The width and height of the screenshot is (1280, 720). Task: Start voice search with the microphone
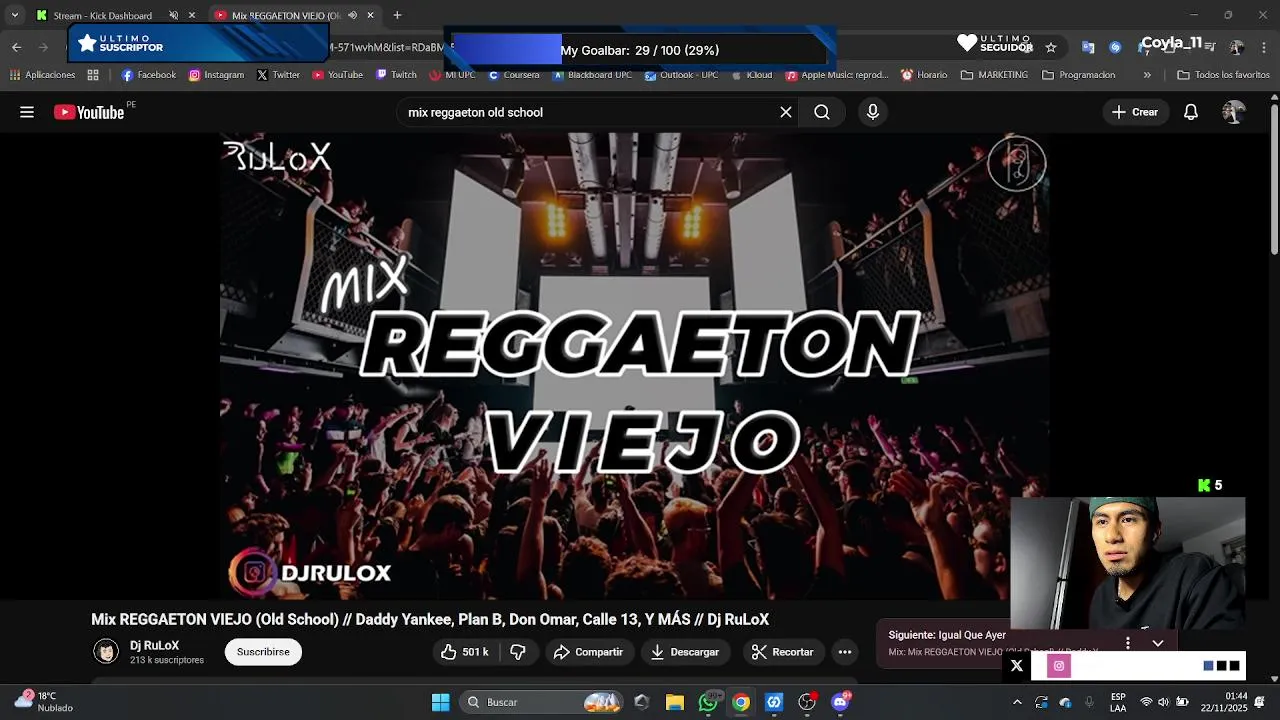click(x=873, y=112)
